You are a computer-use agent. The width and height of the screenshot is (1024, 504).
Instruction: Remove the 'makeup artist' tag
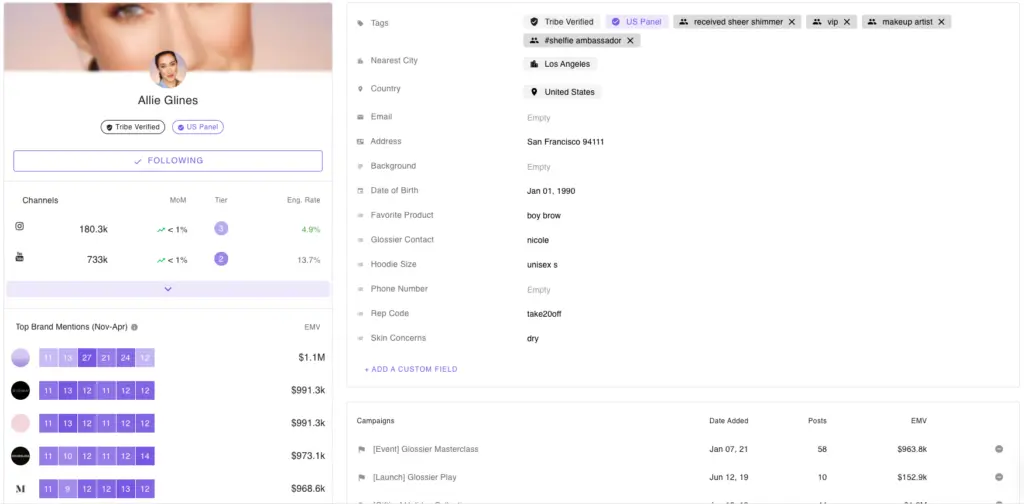pyautogui.click(x=941, y=22)
